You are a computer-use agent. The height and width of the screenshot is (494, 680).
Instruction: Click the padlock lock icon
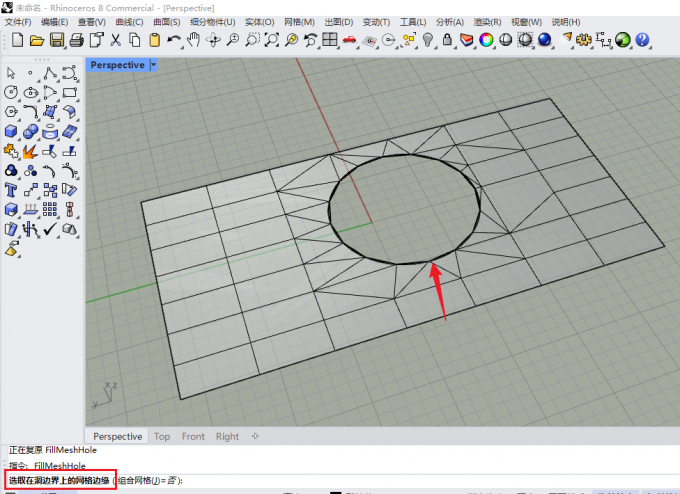point(447,40)
